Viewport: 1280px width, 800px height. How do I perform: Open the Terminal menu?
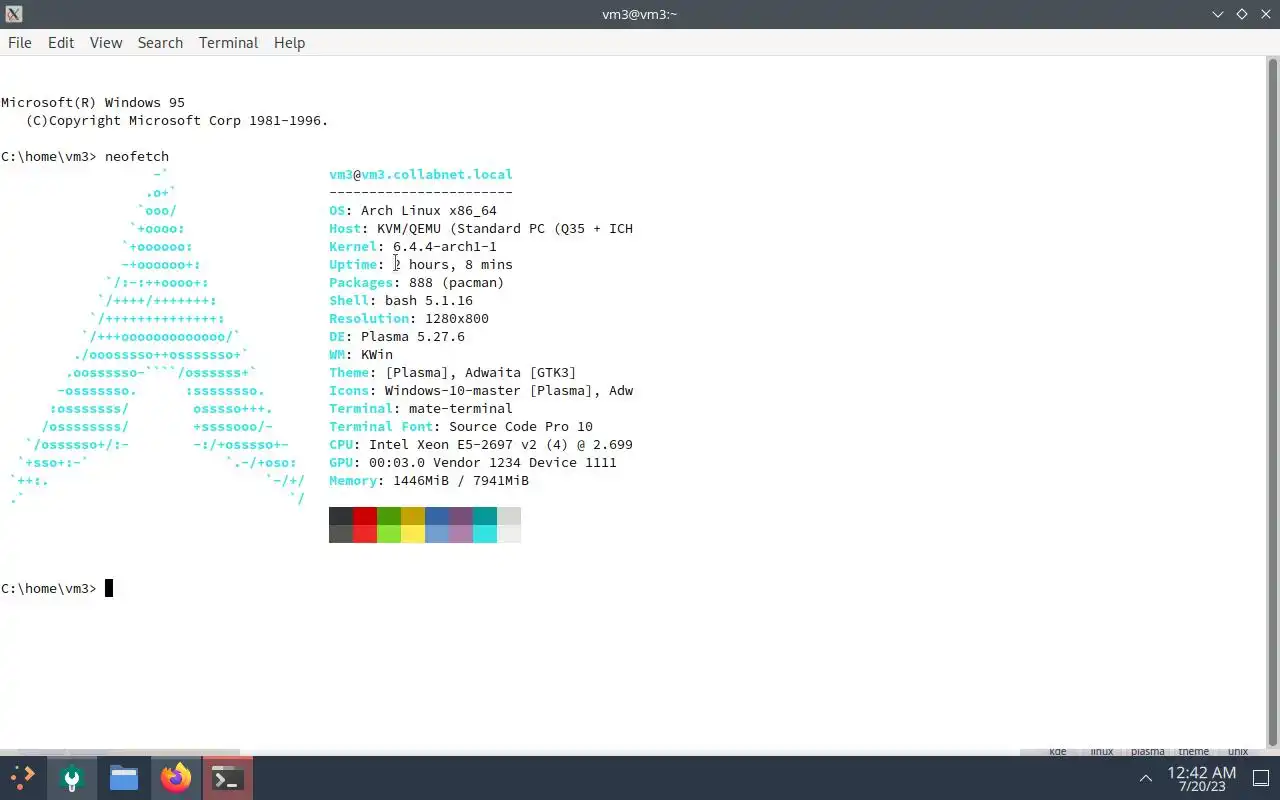(228, 43)
